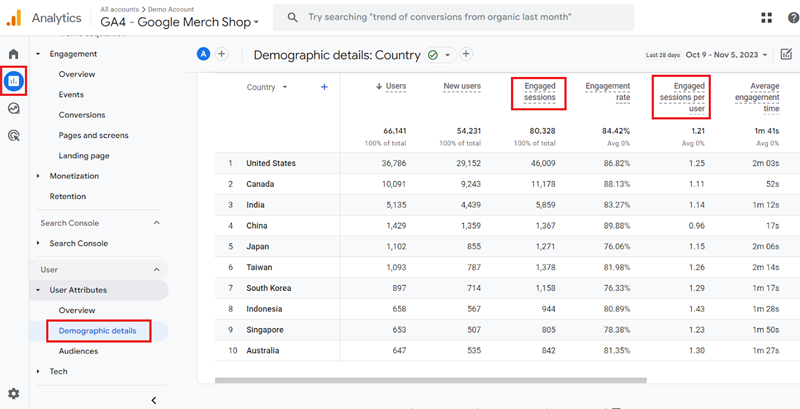Open the Retention report
This screenshot has height=409, width=800.
(x=67, y=196)
